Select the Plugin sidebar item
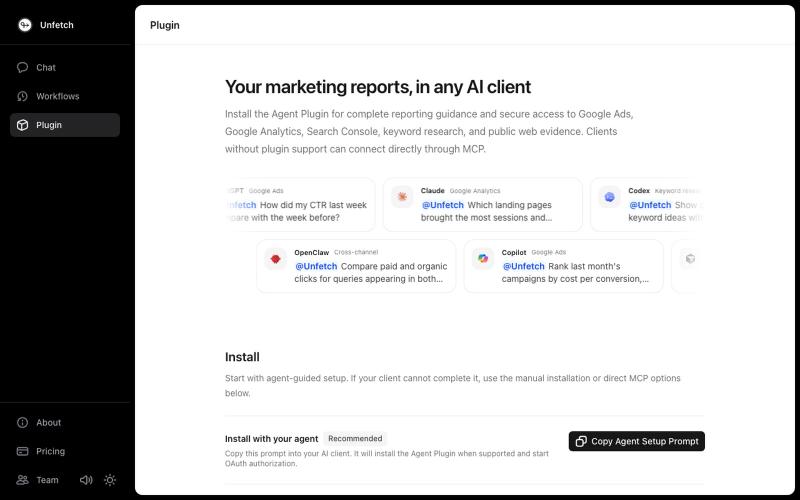This screenshot has width=800, height=500. [65, 125]
